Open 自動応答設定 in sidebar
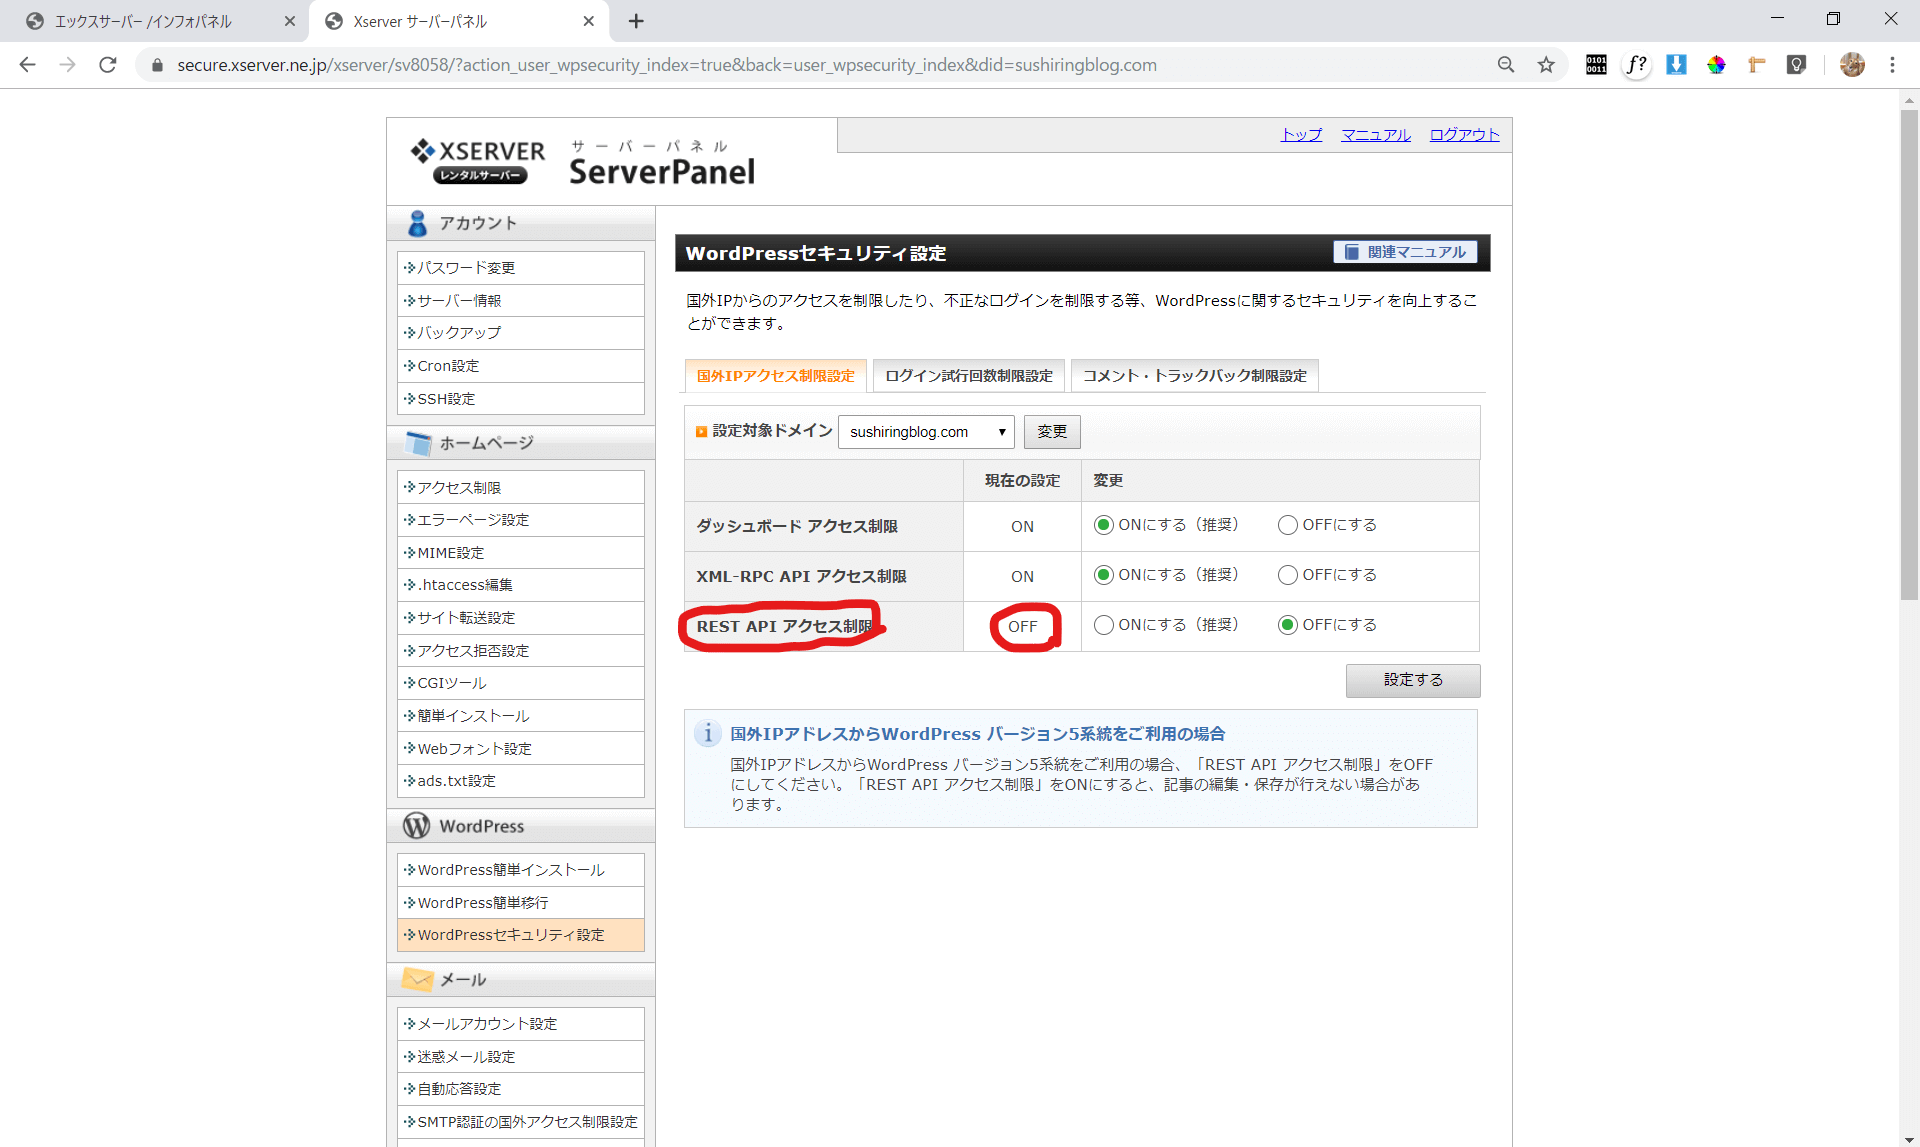 tap(520, 1089)
